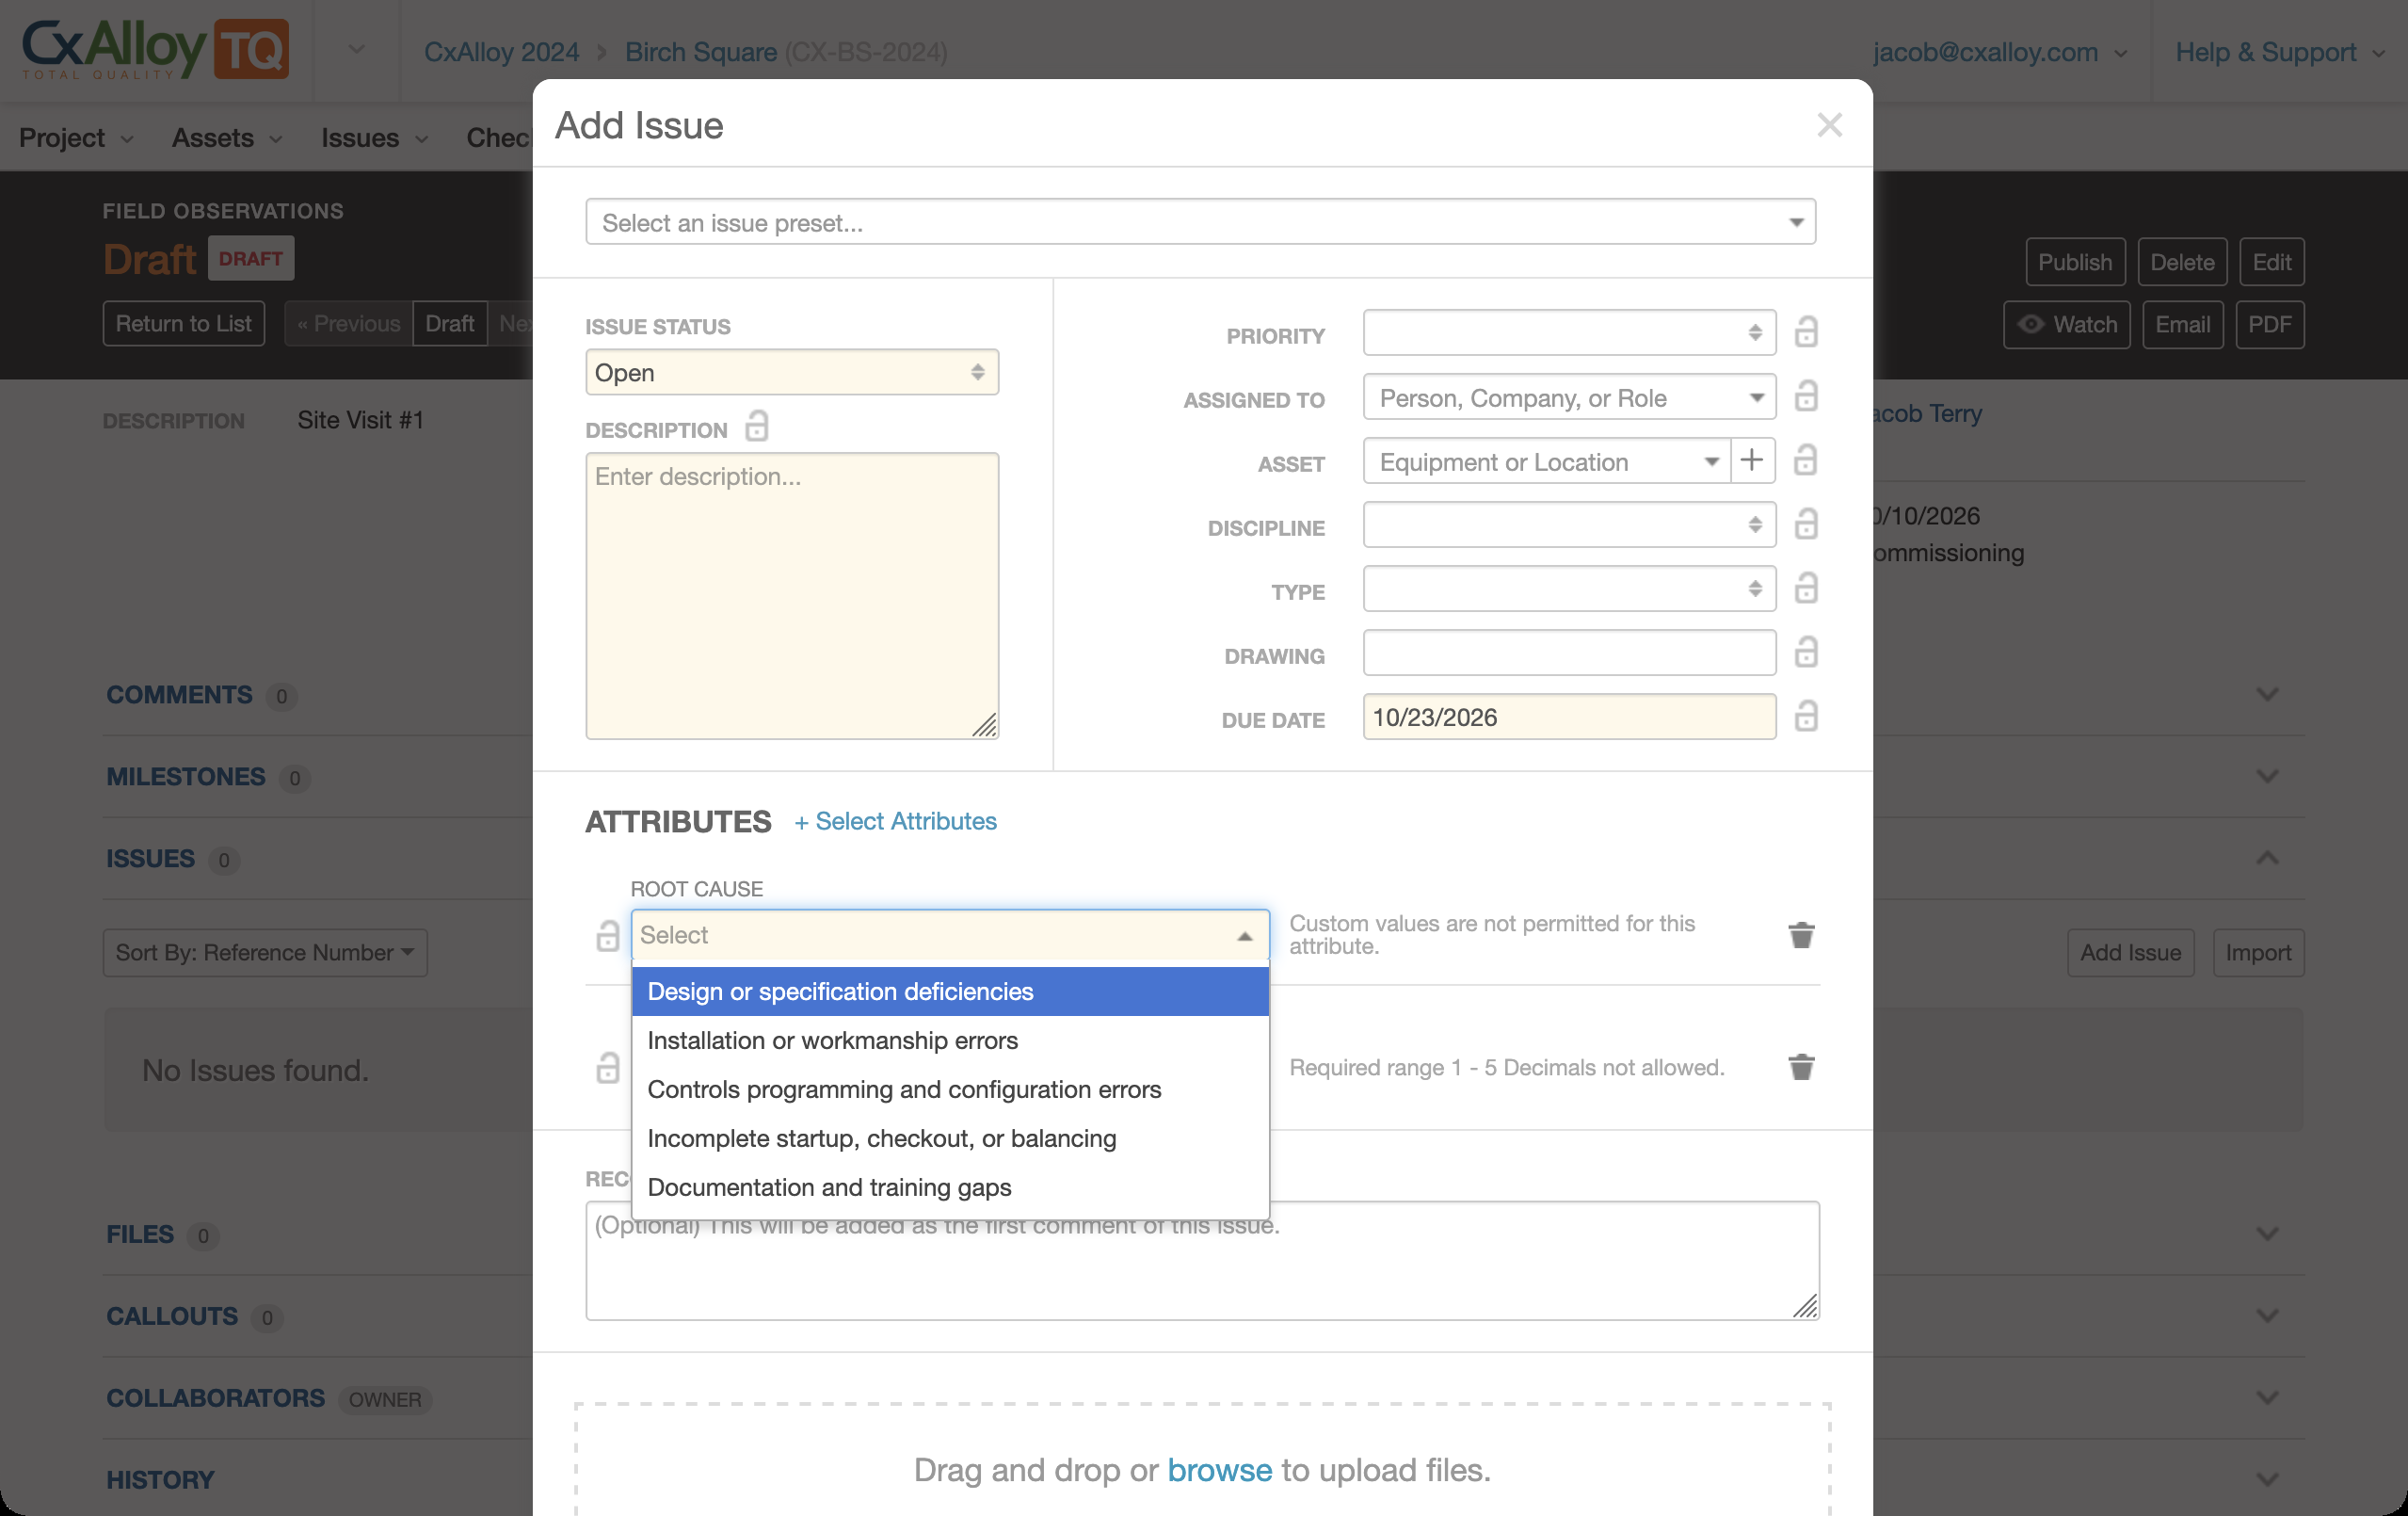Click the Due Date field showing 10/23/2026

click(x=1569, y=716)
